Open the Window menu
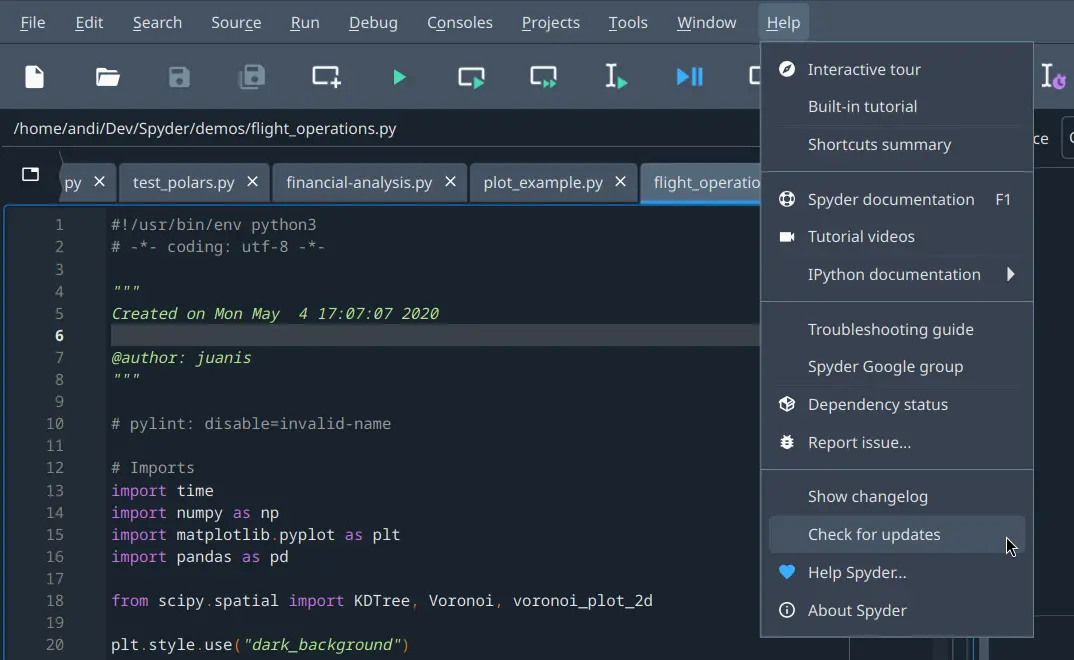The image size is (1074, 660). click(x=707, y=23)
